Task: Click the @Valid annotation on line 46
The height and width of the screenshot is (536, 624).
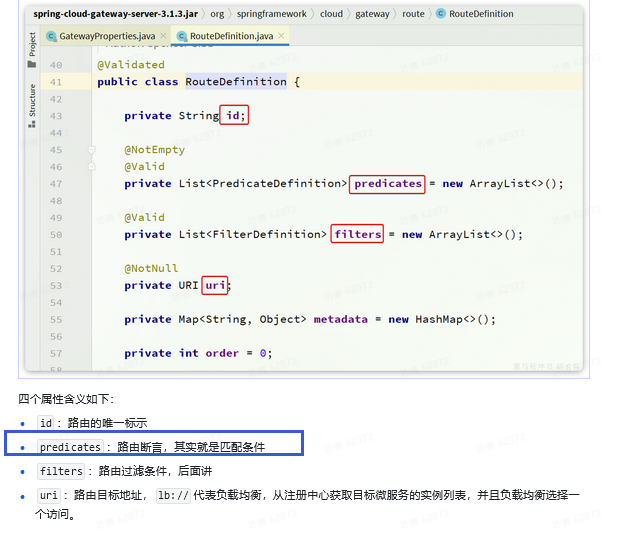Action: click(x=144, y=166)
